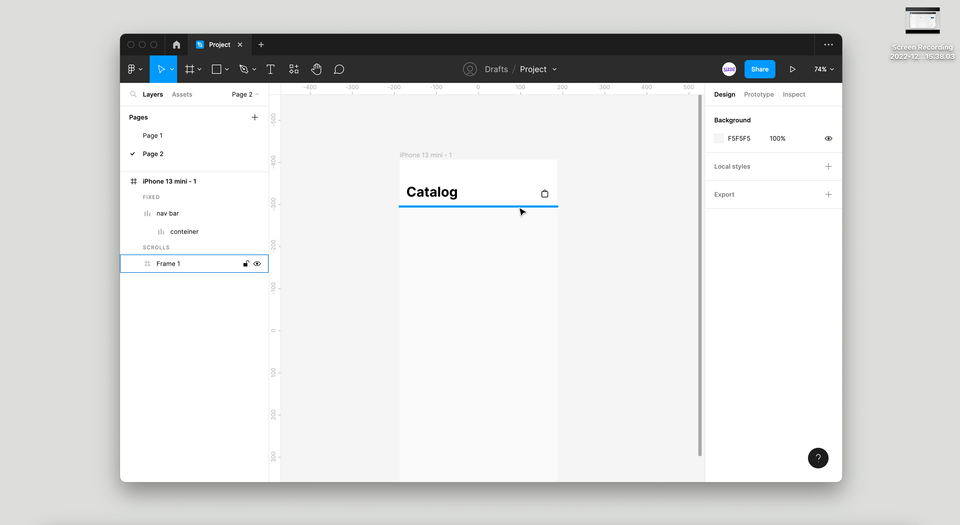Click the shopping bag icon on canvas
The height and width of the screenshot is (525, 960).
544,193
